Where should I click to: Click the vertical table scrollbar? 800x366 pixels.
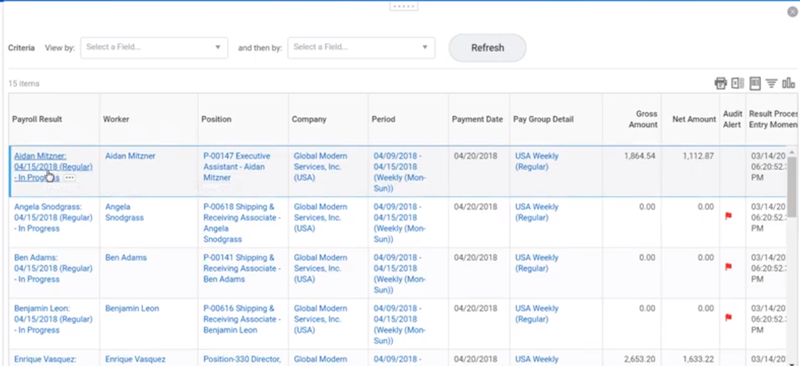click(x=792, y=186)
